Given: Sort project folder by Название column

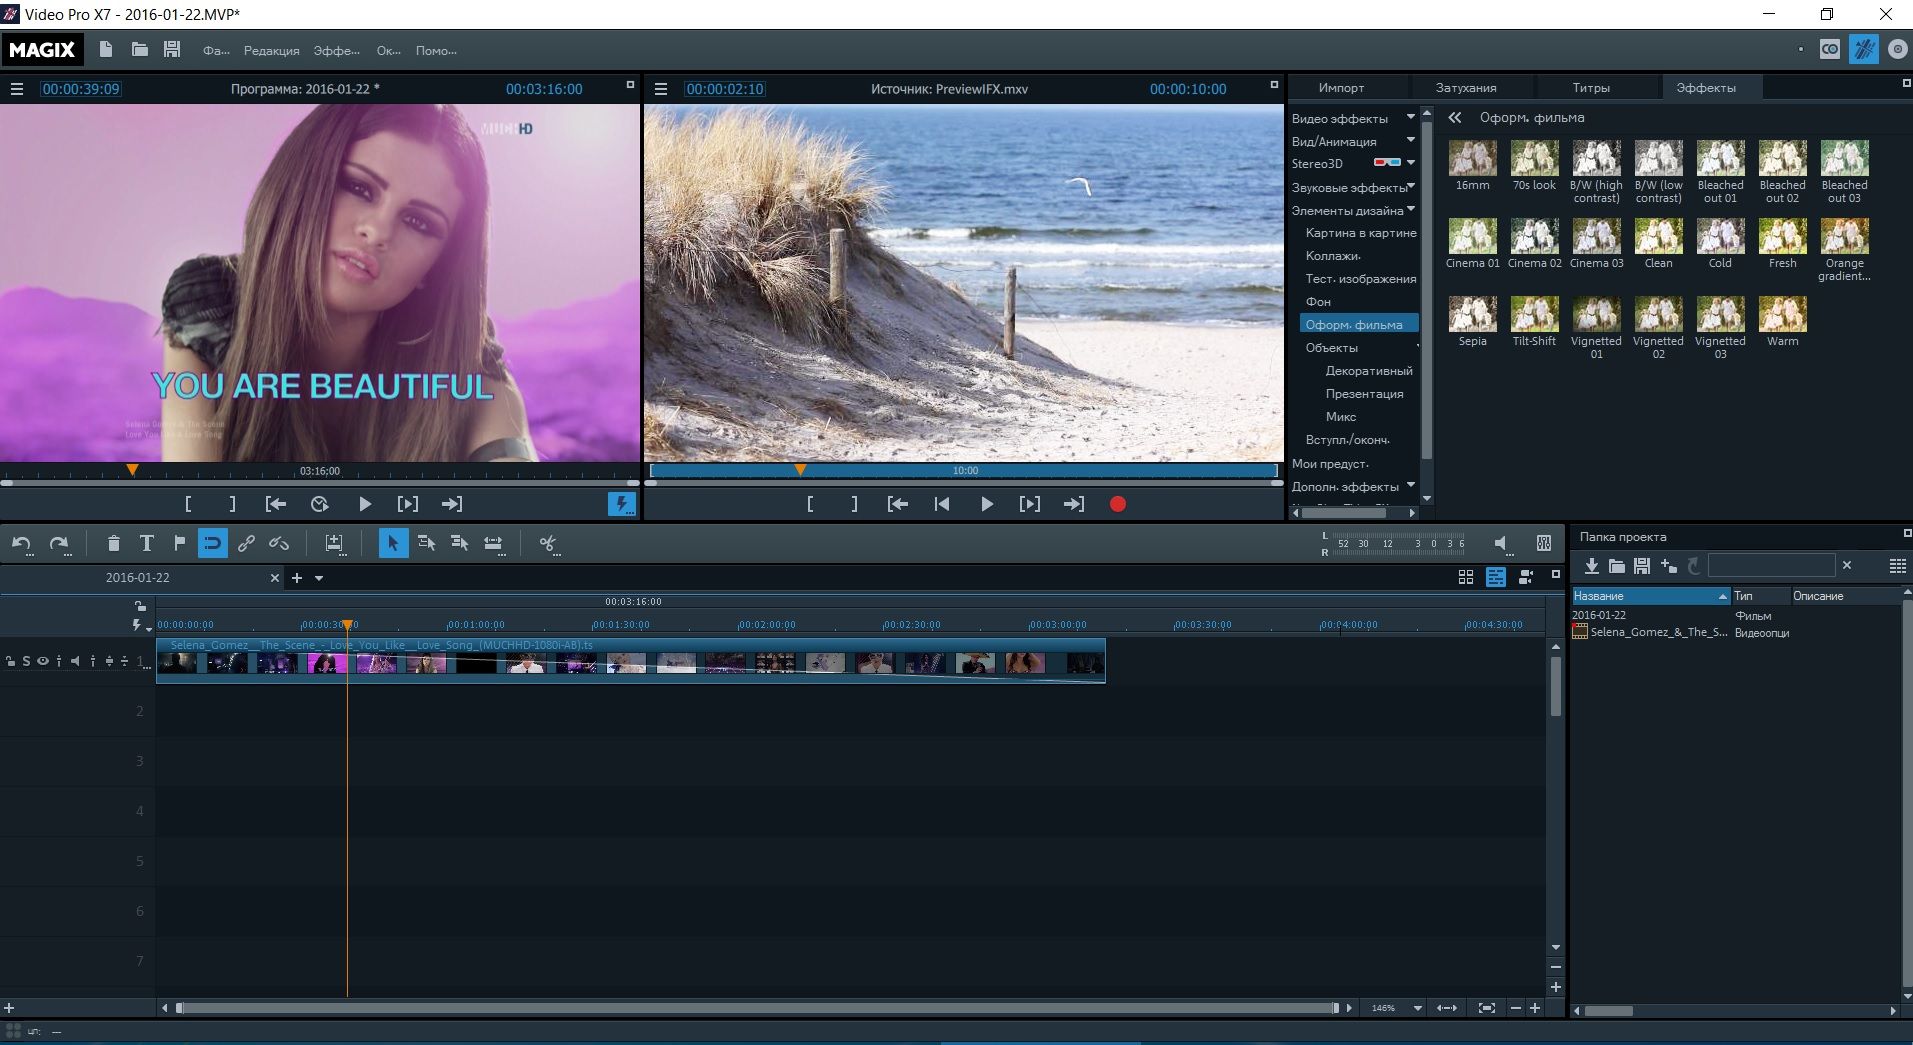Looking at the screenshot, I should [x=1650, y=596].
